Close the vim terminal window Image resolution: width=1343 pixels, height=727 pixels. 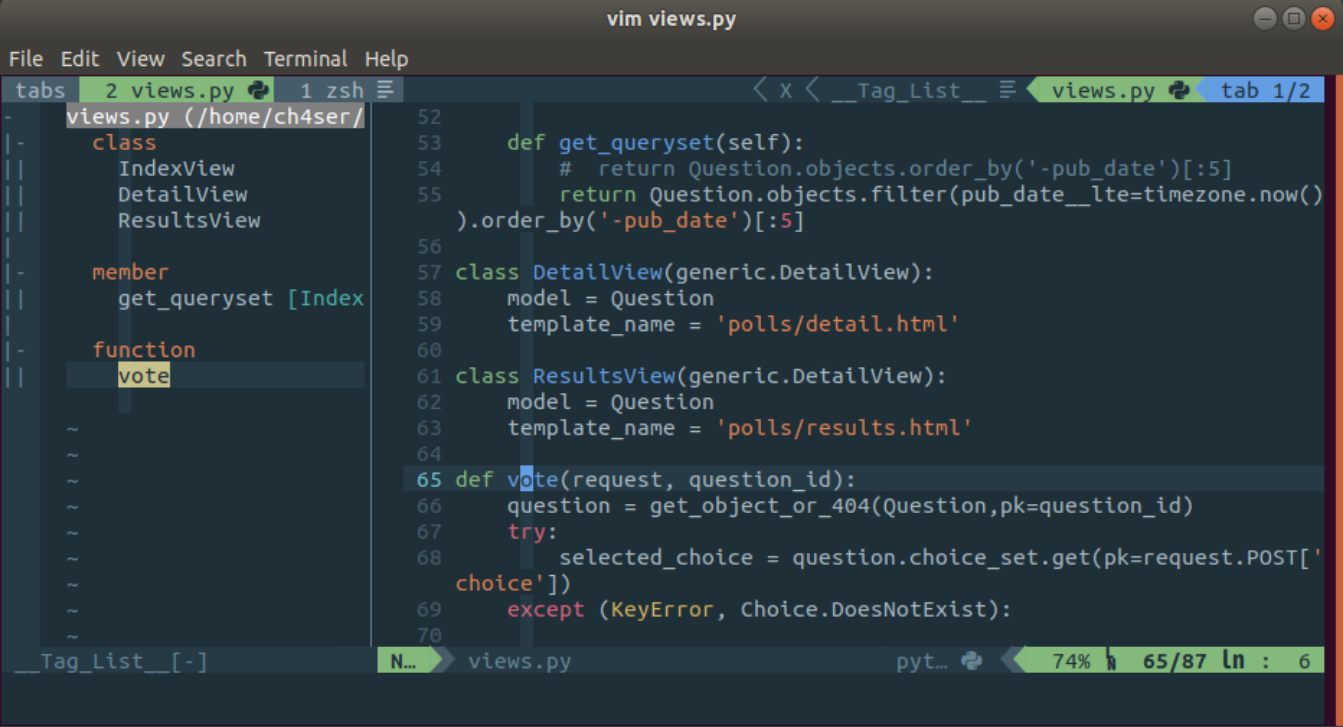click(1321, 18)
